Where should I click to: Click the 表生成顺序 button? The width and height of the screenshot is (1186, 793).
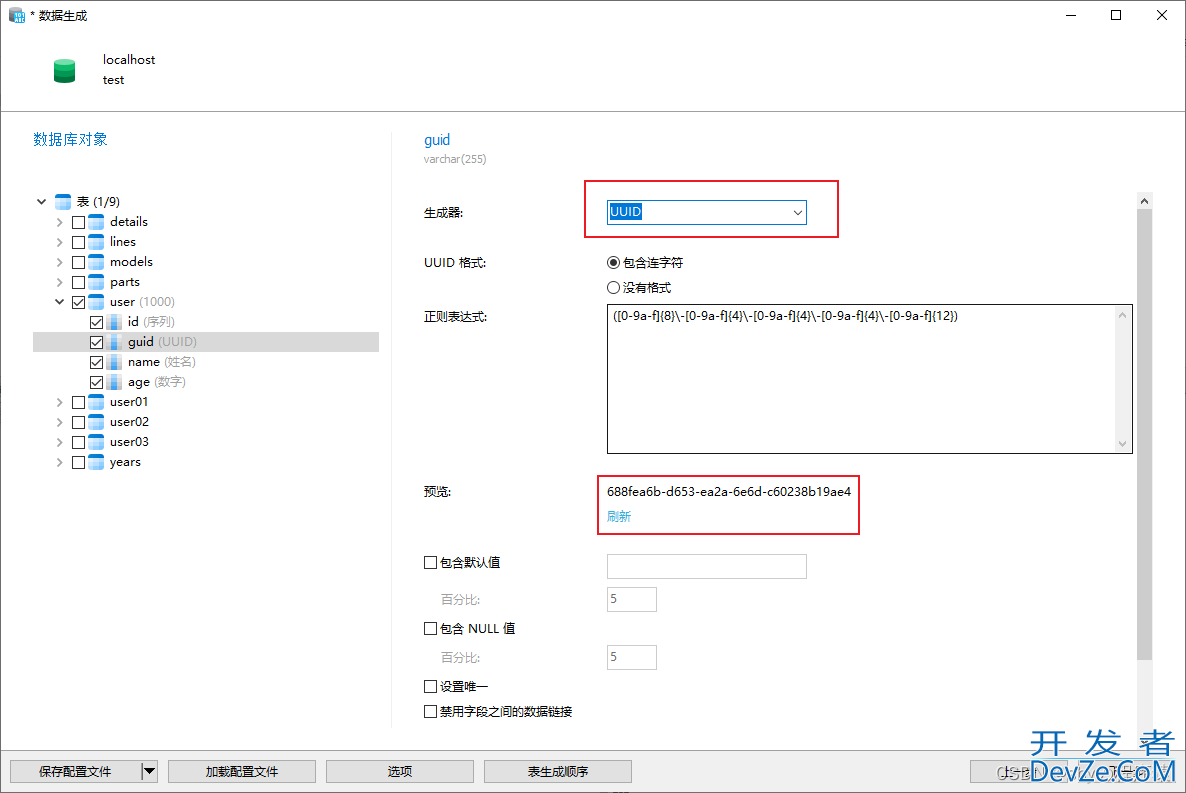tap(557, 771)
